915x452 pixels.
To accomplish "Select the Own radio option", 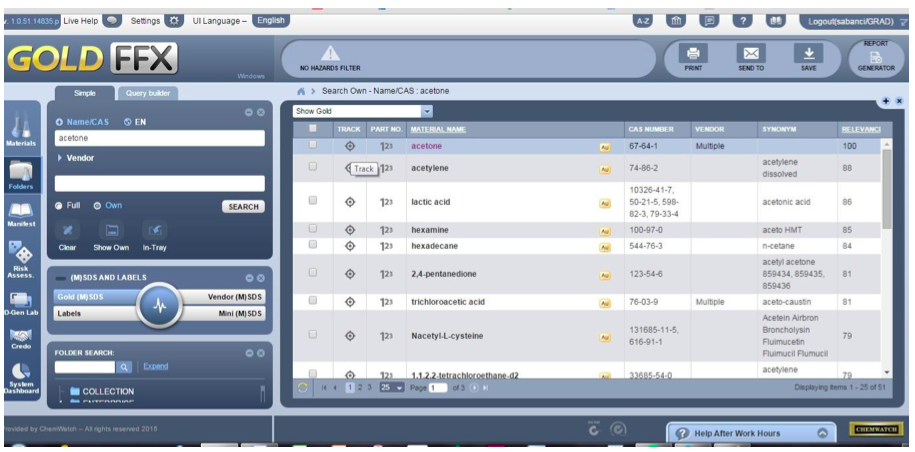I will 97,206.
